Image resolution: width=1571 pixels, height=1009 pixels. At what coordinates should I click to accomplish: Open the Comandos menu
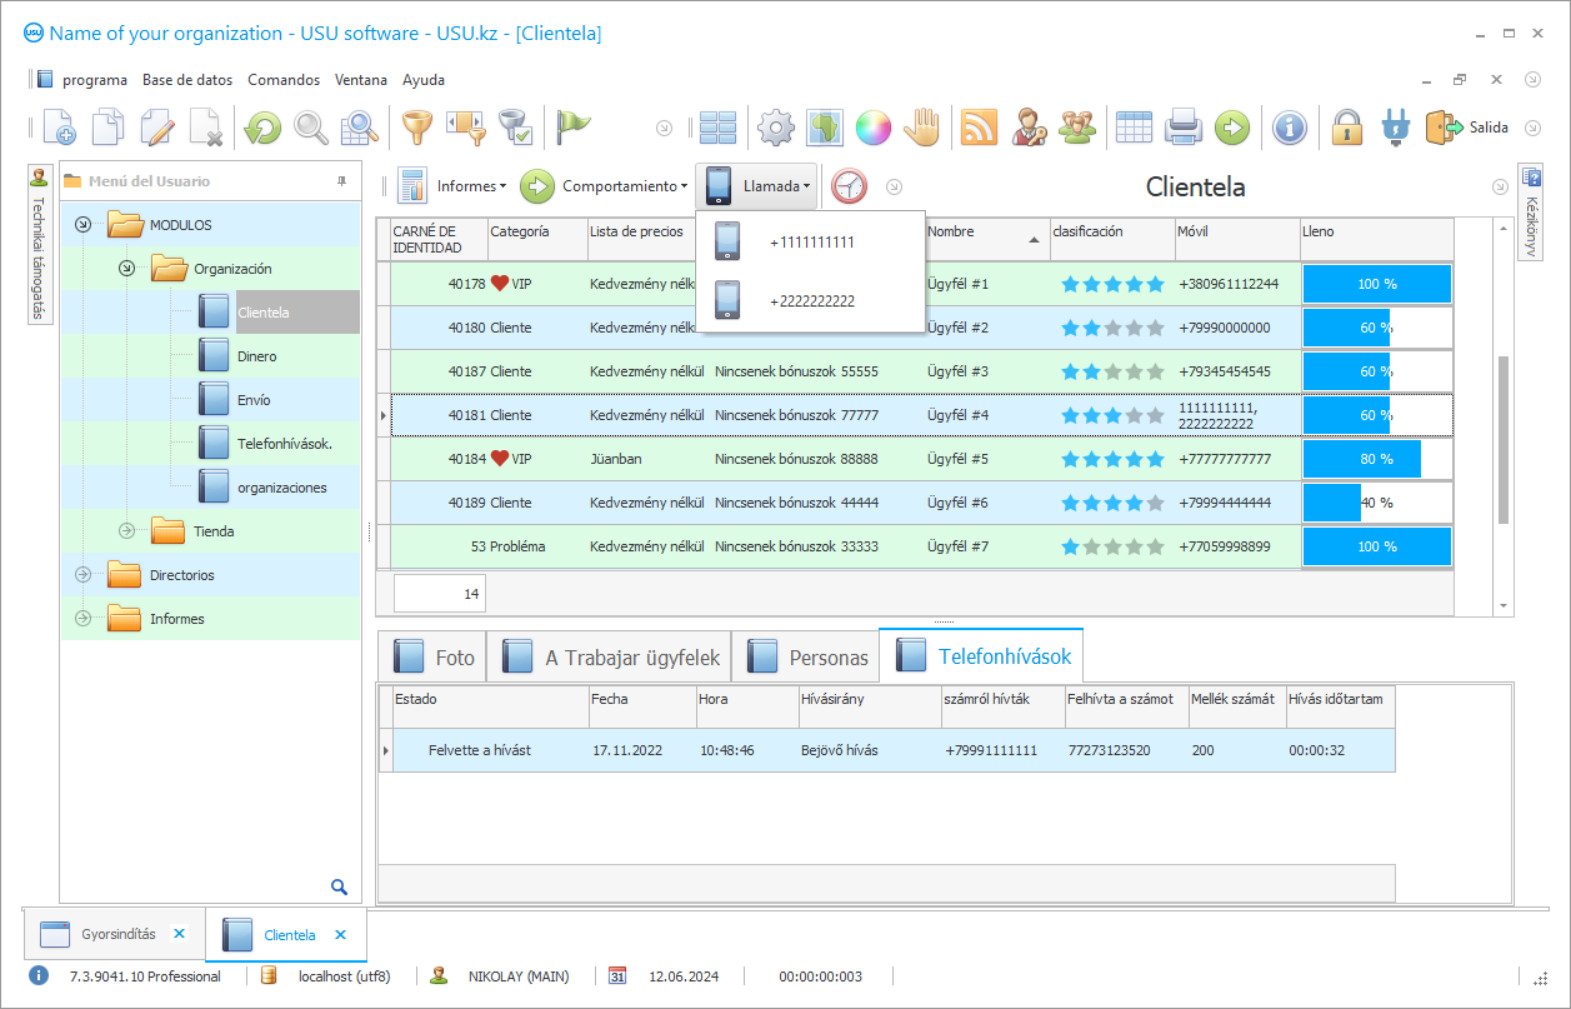tap(283, 80)
